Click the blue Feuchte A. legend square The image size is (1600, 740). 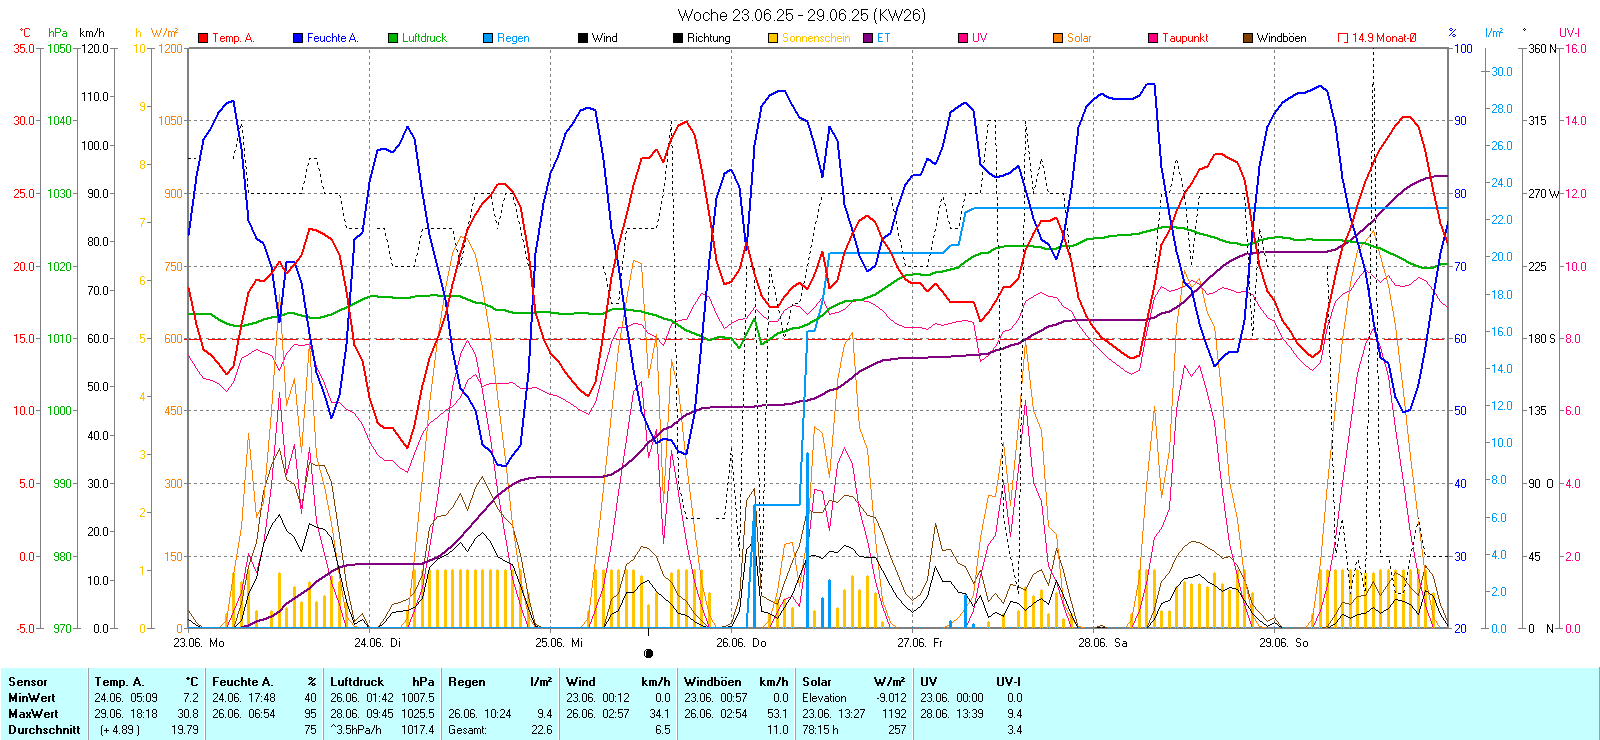pyautogui.click(x=298, y=38)
